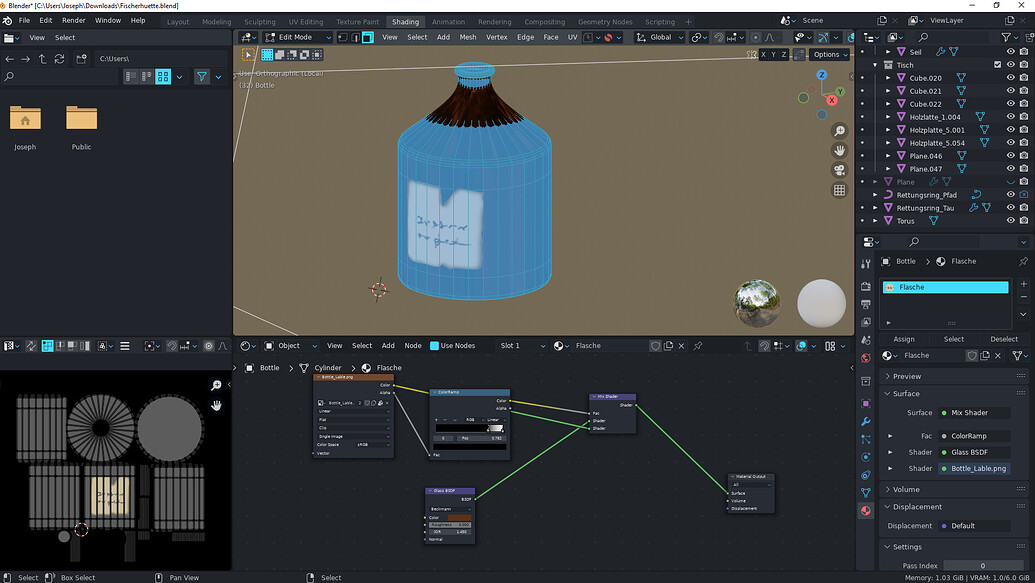Click the Pass Index value field
Image resolution: width=1035 pixels, height=583 pixels.
[983, 566]
